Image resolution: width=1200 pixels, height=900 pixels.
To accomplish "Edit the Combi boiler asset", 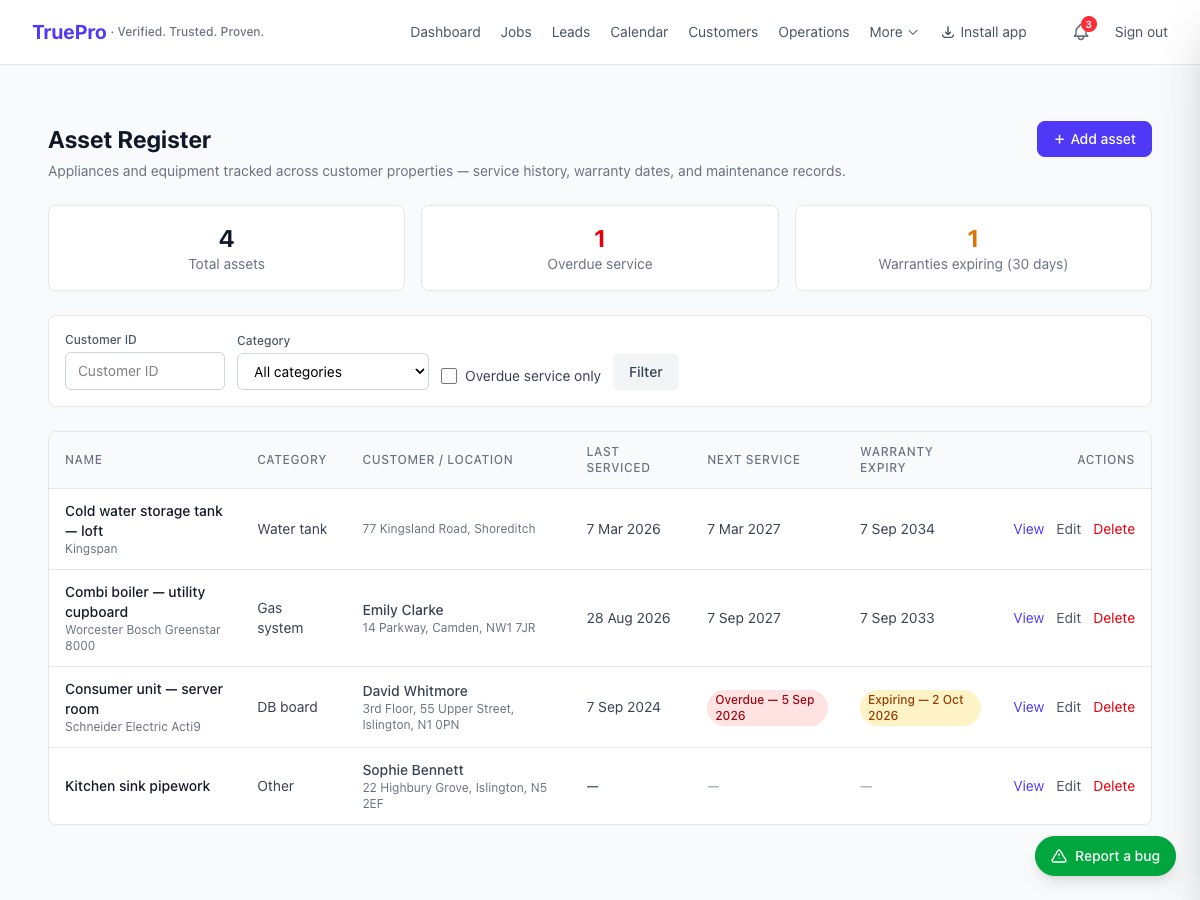I will pyautogui.click(x=1068, y=618).
